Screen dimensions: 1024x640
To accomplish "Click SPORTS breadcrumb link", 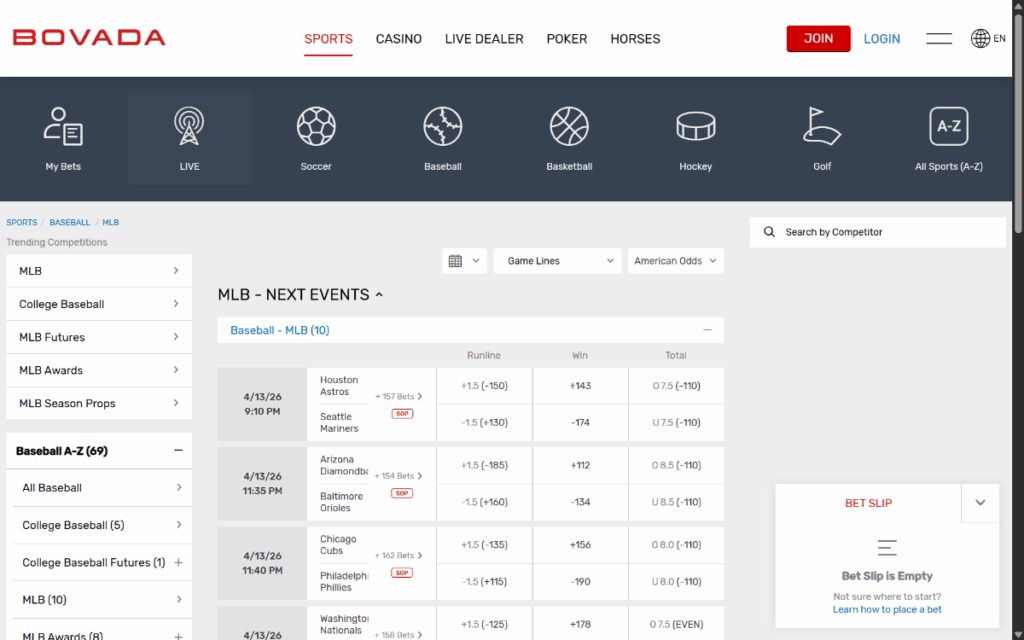I will (22, 223).
